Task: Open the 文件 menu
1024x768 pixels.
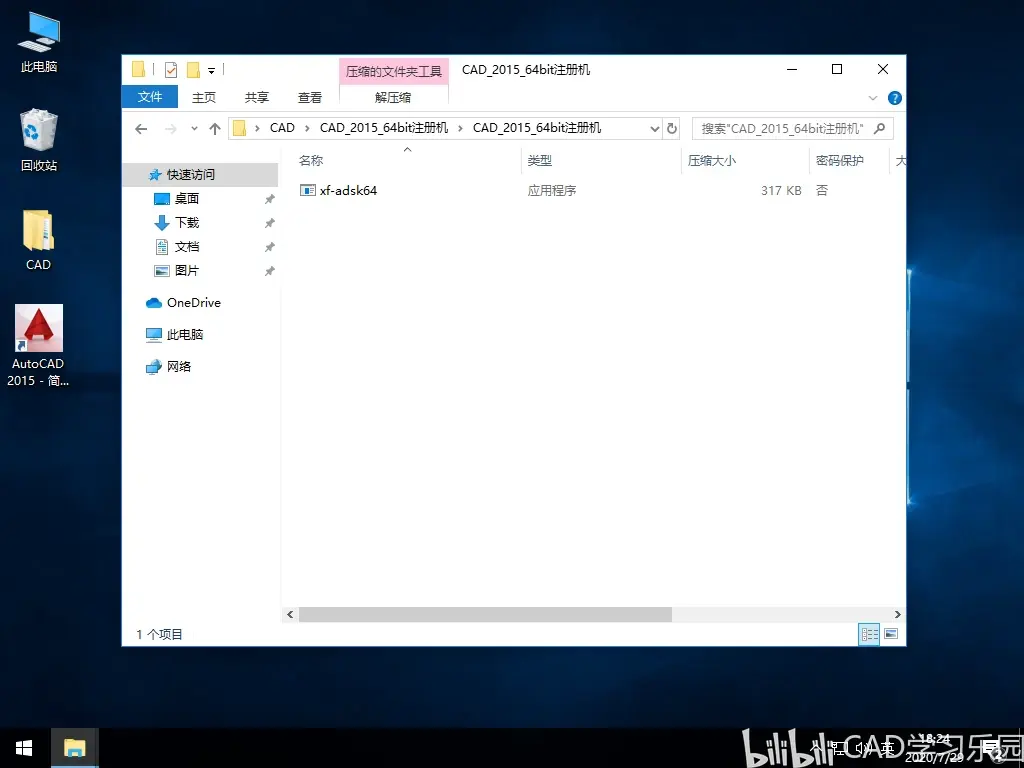Action: click(150, 97)
